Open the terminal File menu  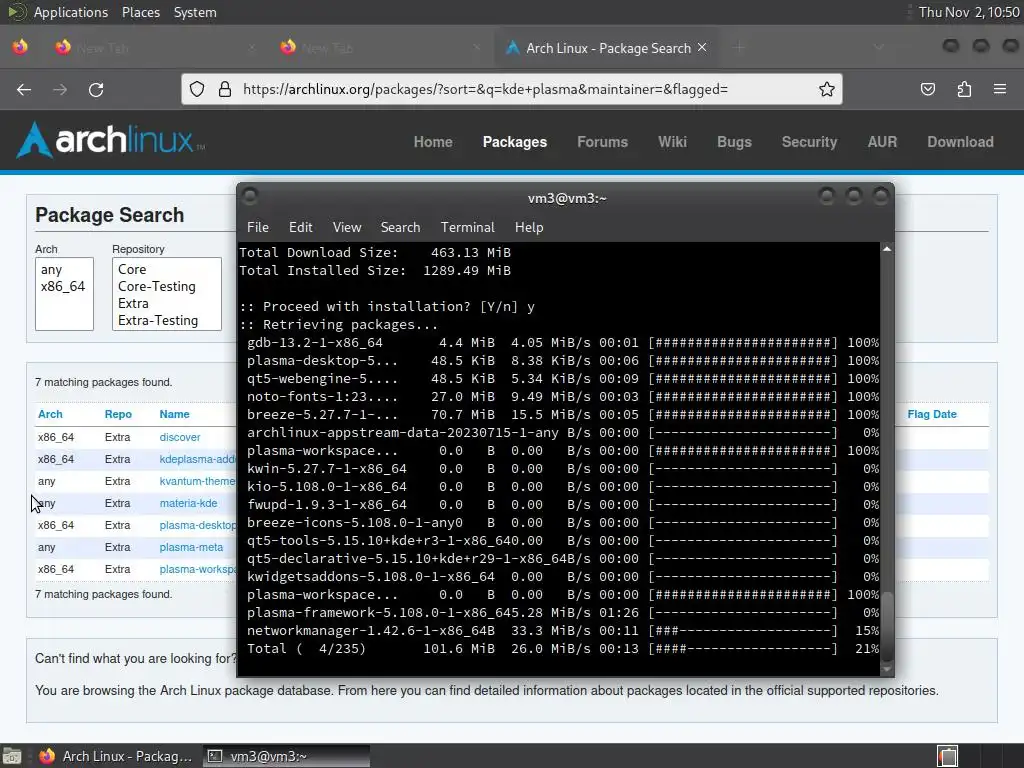click(257, 227)
